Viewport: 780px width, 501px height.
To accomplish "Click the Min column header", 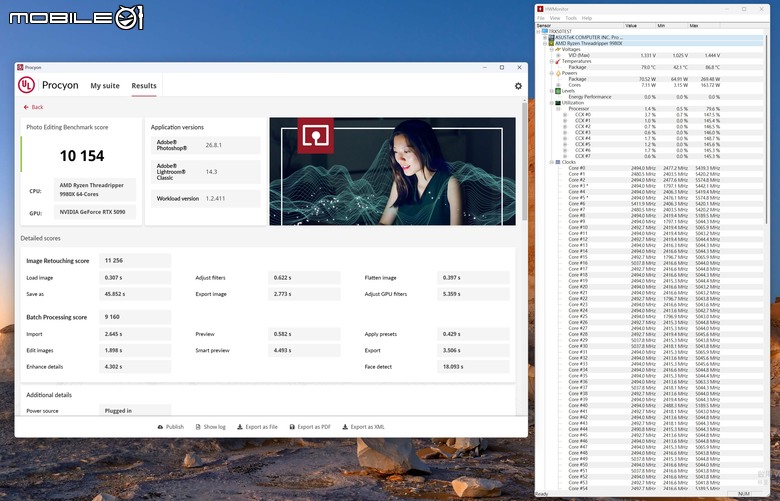I will point(672,25).
